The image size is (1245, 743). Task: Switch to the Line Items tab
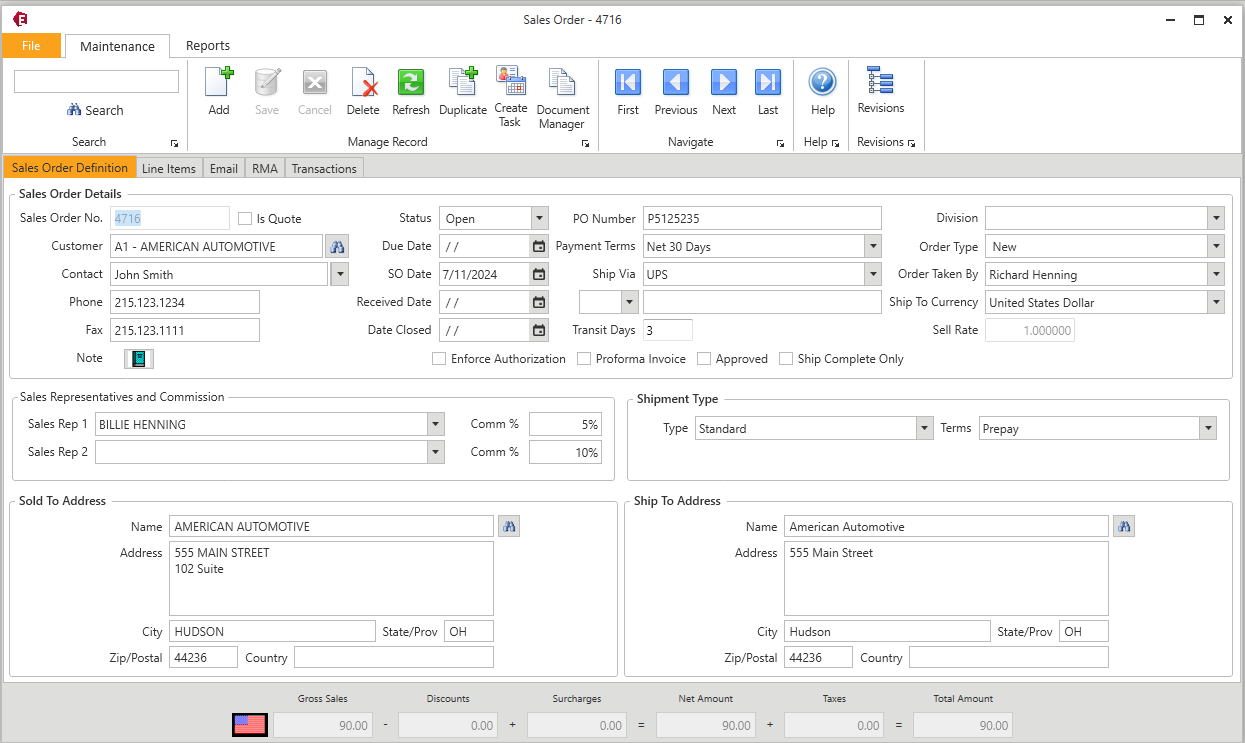168,167
